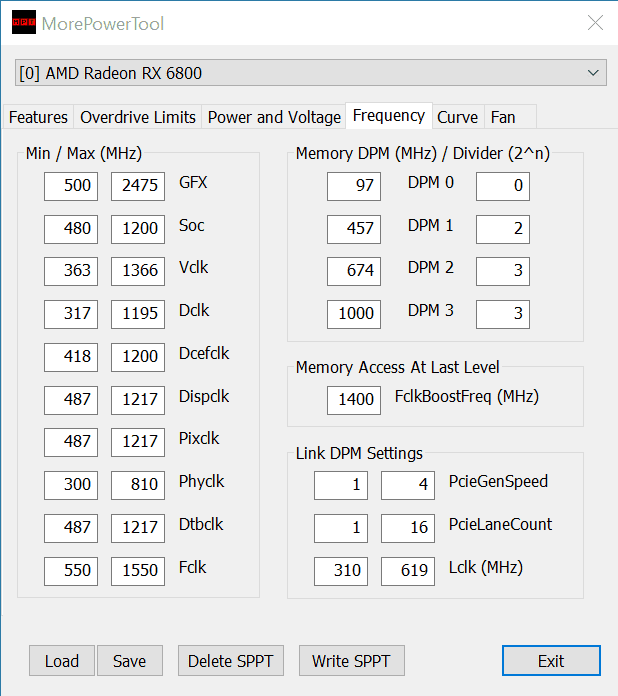Click Phyclk minimum field showing 300
This screenshot has width=618, height=696.
click(71, 485)
